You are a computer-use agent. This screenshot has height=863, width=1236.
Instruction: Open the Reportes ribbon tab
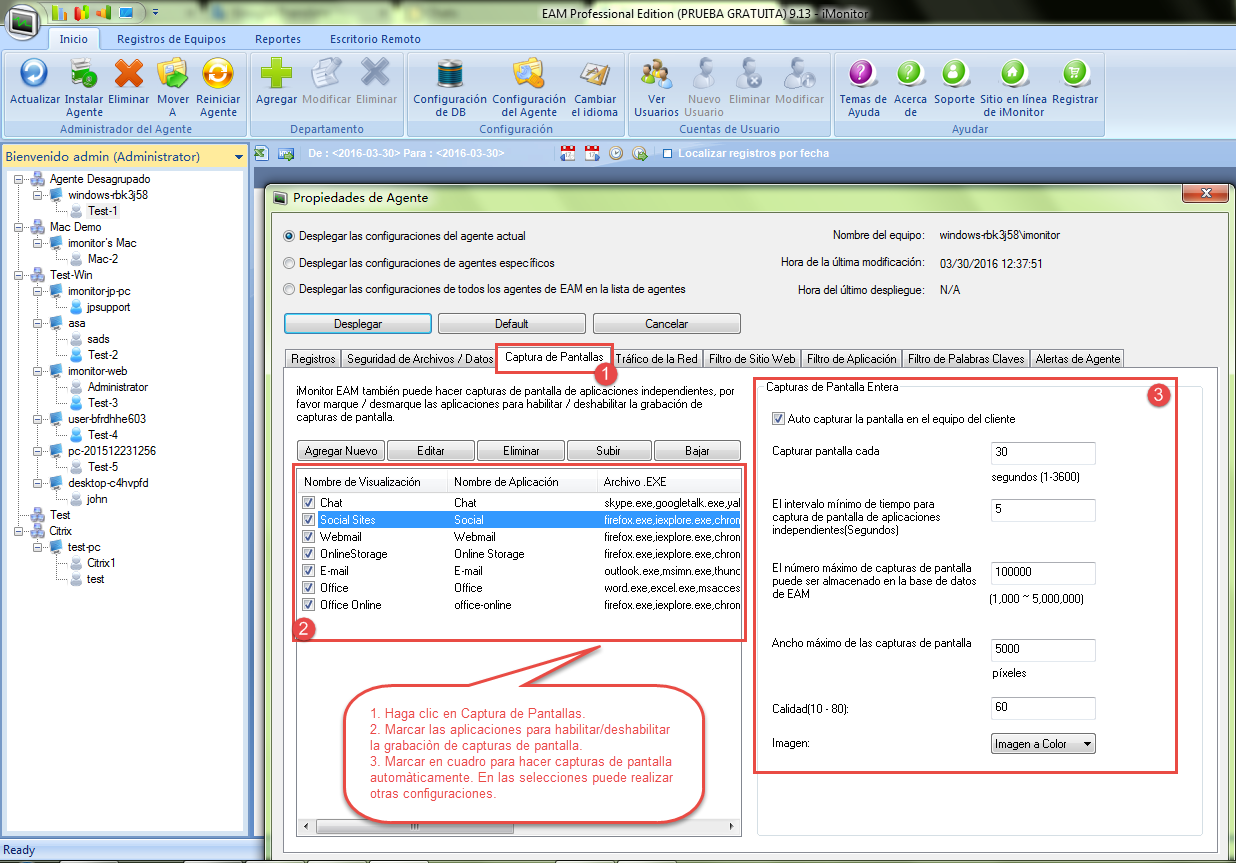click(x=277, y=39)
